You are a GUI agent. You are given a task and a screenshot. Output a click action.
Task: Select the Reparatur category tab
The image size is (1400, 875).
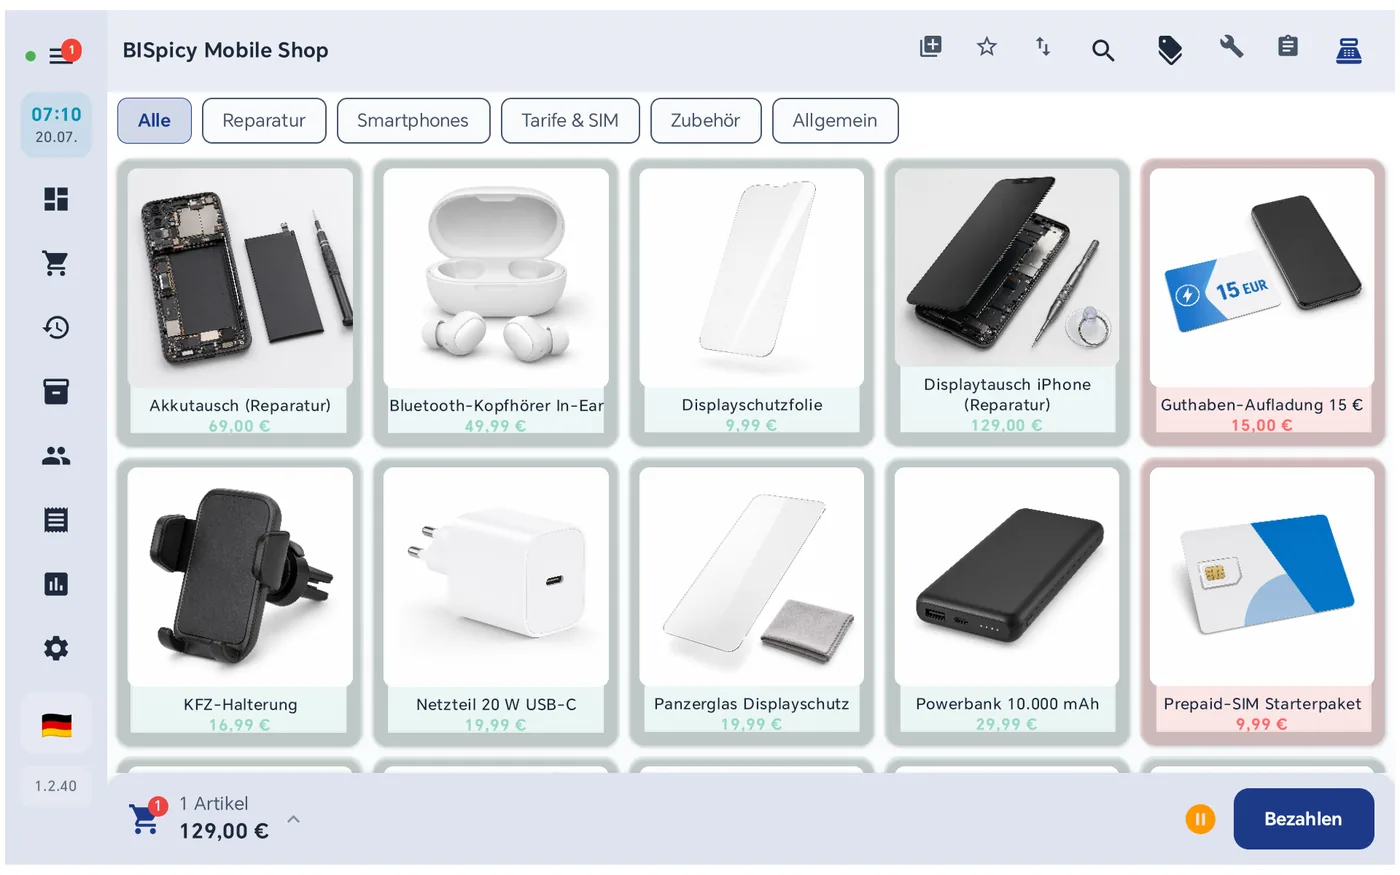pyautogui.click(x=264, y=120)
